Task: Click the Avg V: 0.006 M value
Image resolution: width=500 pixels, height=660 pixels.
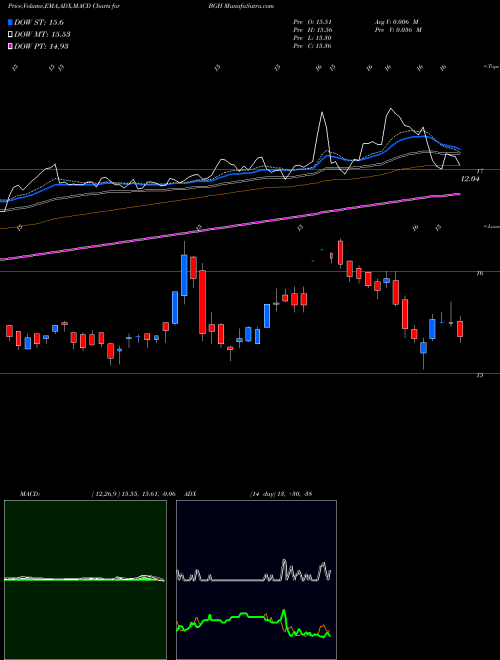Action: (x=397, y=22)
